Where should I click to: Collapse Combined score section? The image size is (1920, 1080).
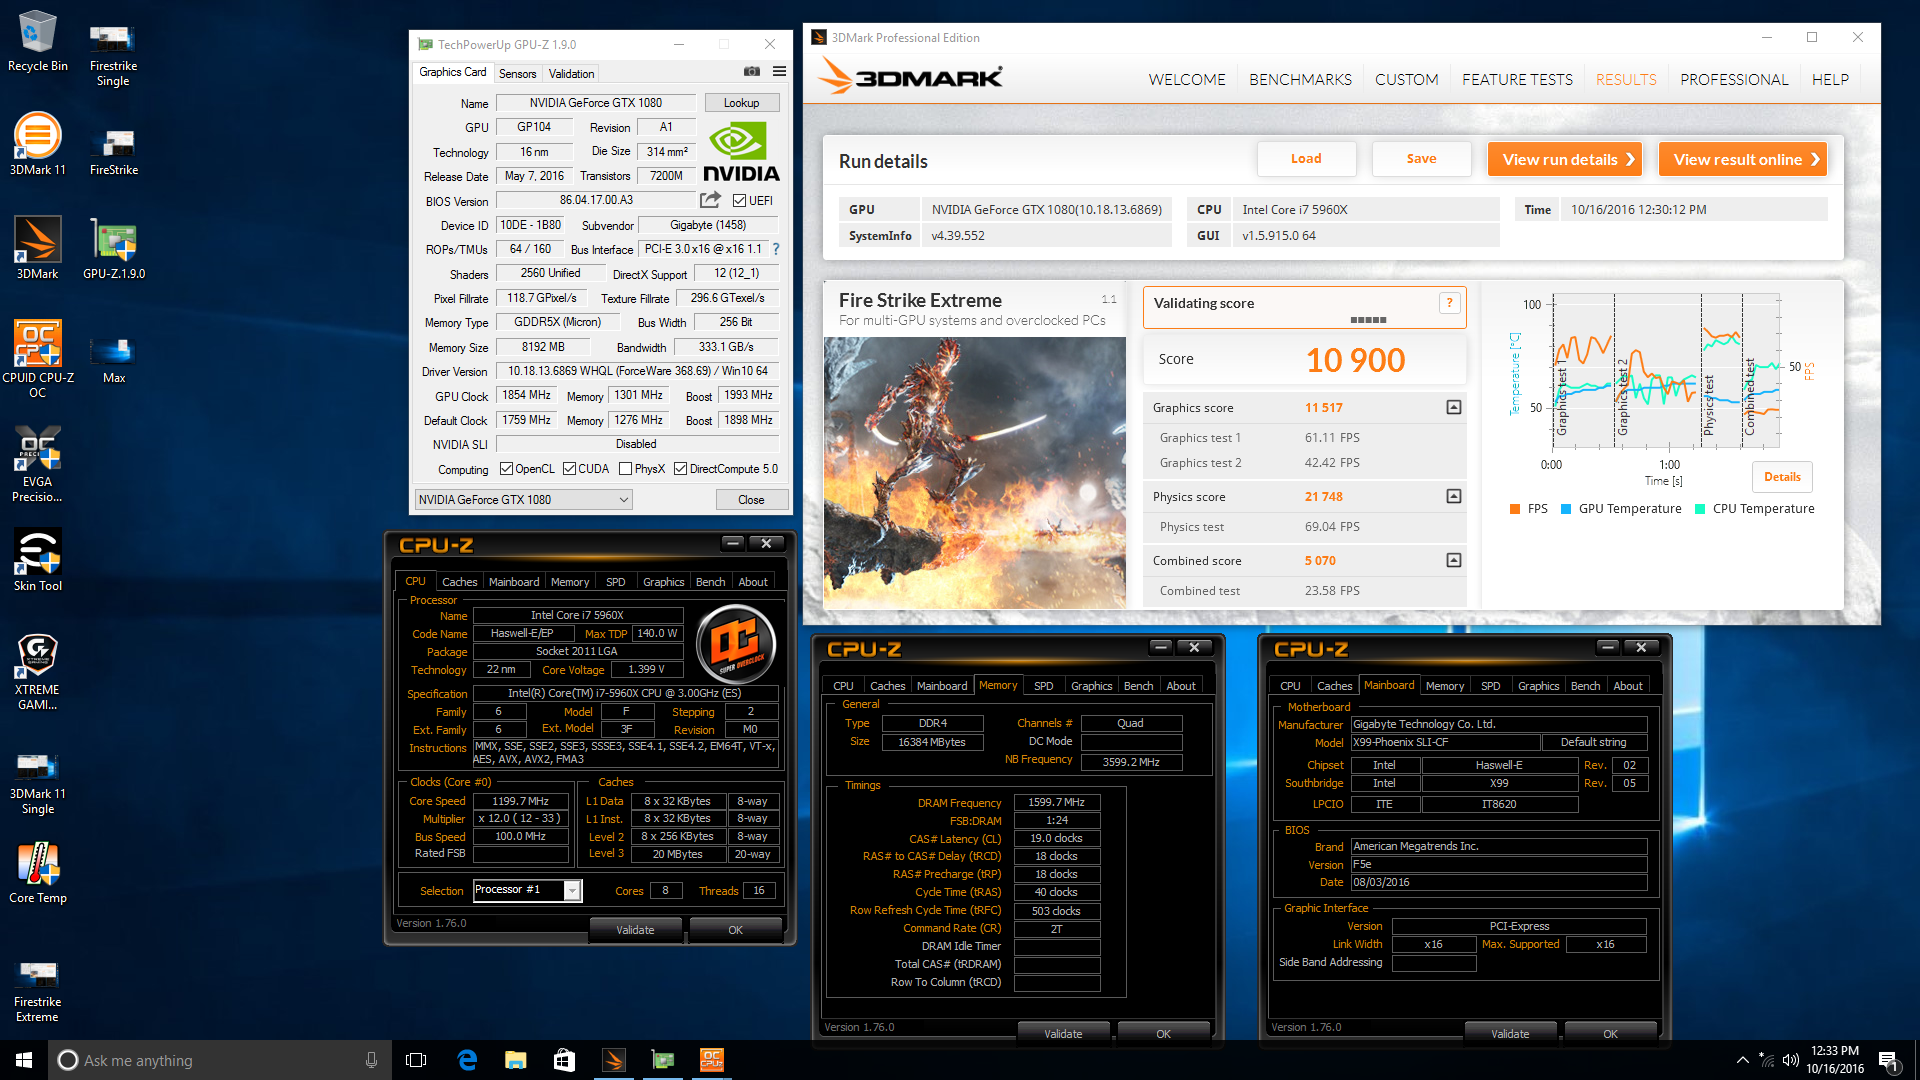tap(1454, 560)
